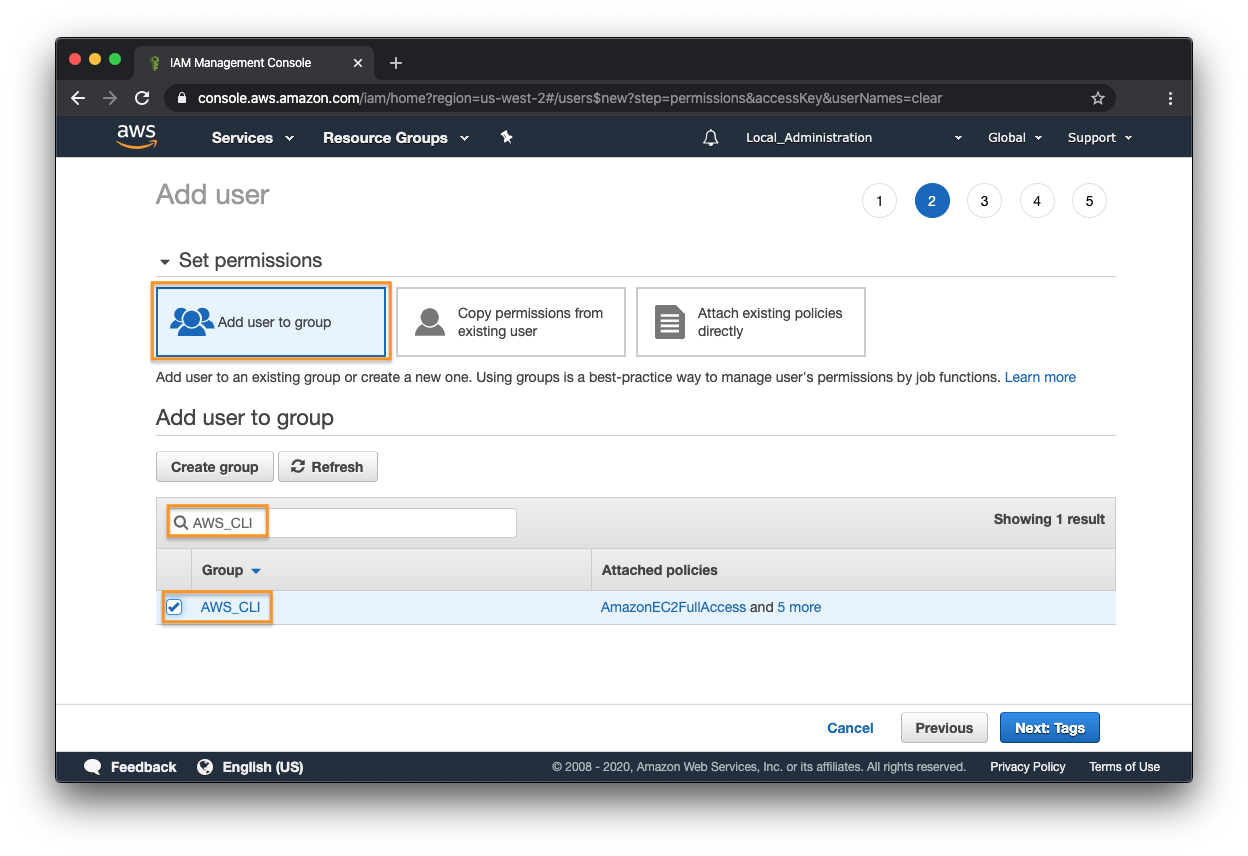This screenshot has width=1248, height=856.
Task: Sort by the Group column header
Action: point(231,570)
